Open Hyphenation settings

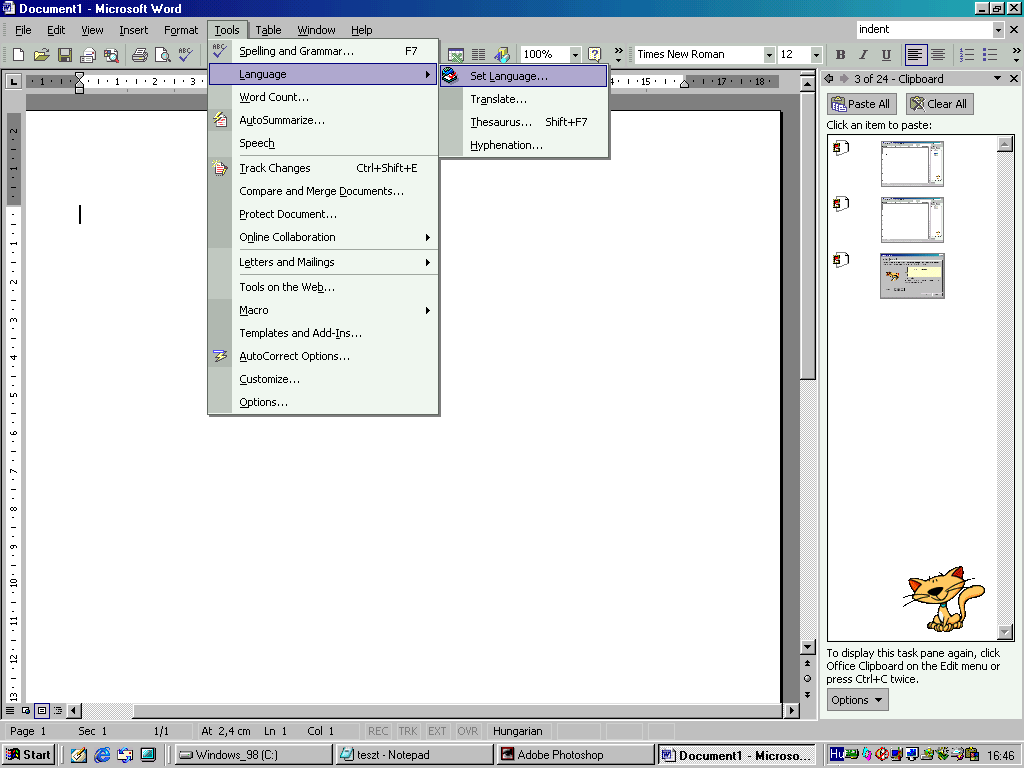pos(524,145)
